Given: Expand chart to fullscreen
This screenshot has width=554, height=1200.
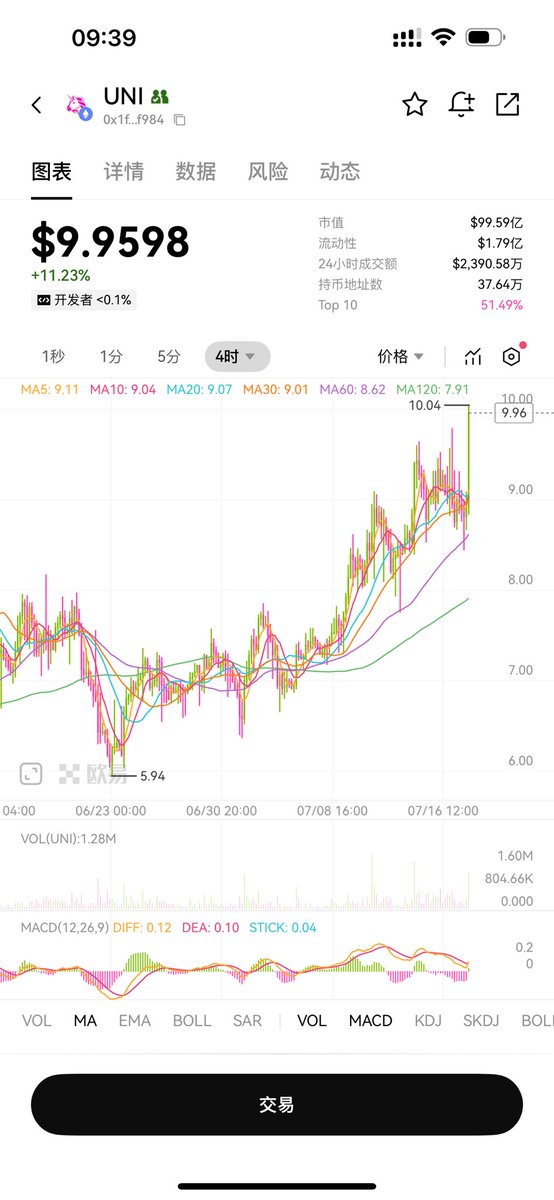Looking at the screenshot, I should point(31,773).
